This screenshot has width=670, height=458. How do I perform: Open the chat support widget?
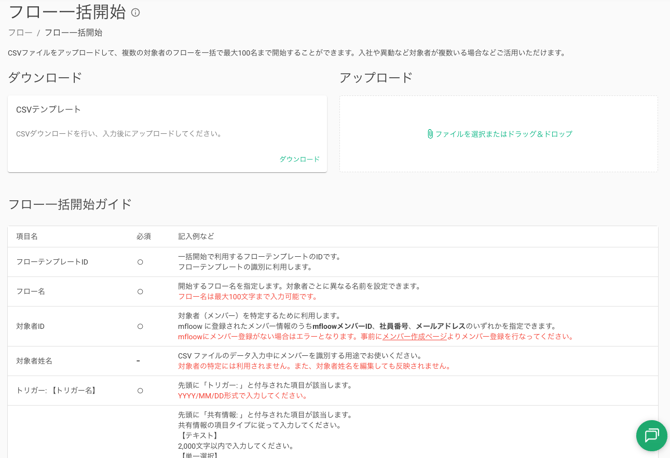[x=652, y=435]
